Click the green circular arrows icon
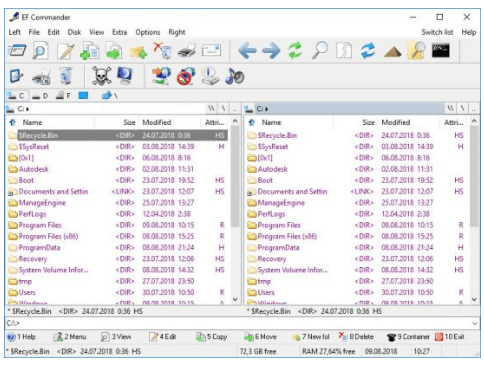The image size is (484, 366). 295,51
